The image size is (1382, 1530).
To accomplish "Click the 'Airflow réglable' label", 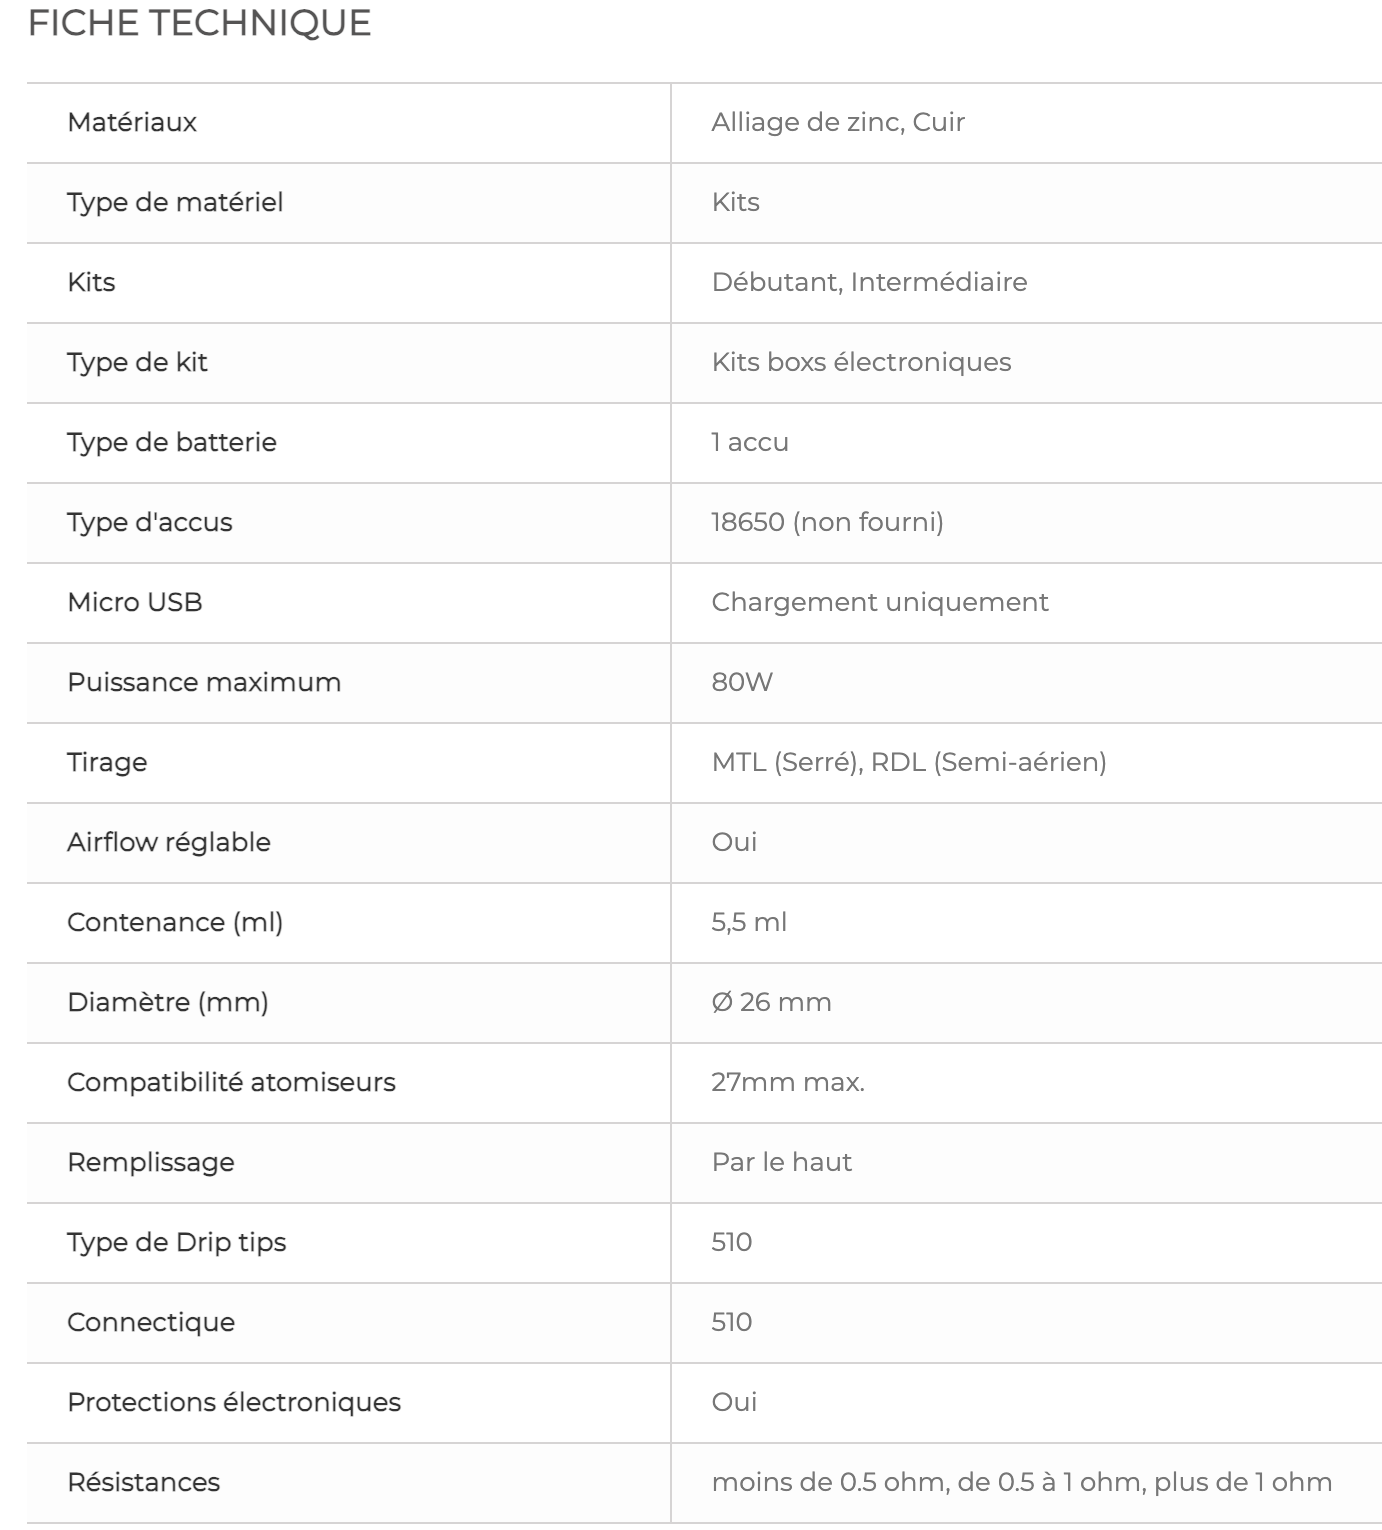I will click(169, 842).
